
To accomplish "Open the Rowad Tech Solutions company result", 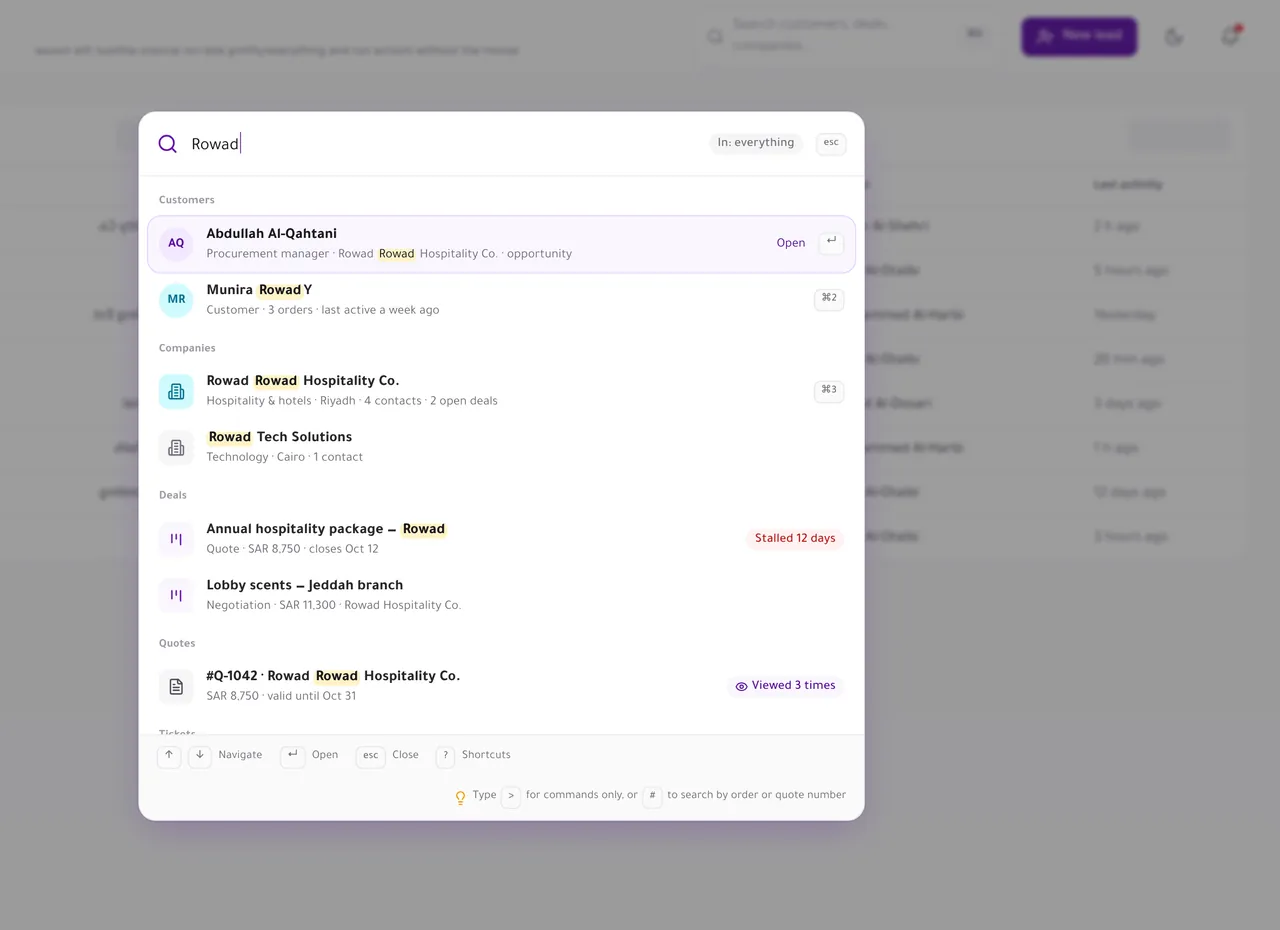I will point(501,447).
